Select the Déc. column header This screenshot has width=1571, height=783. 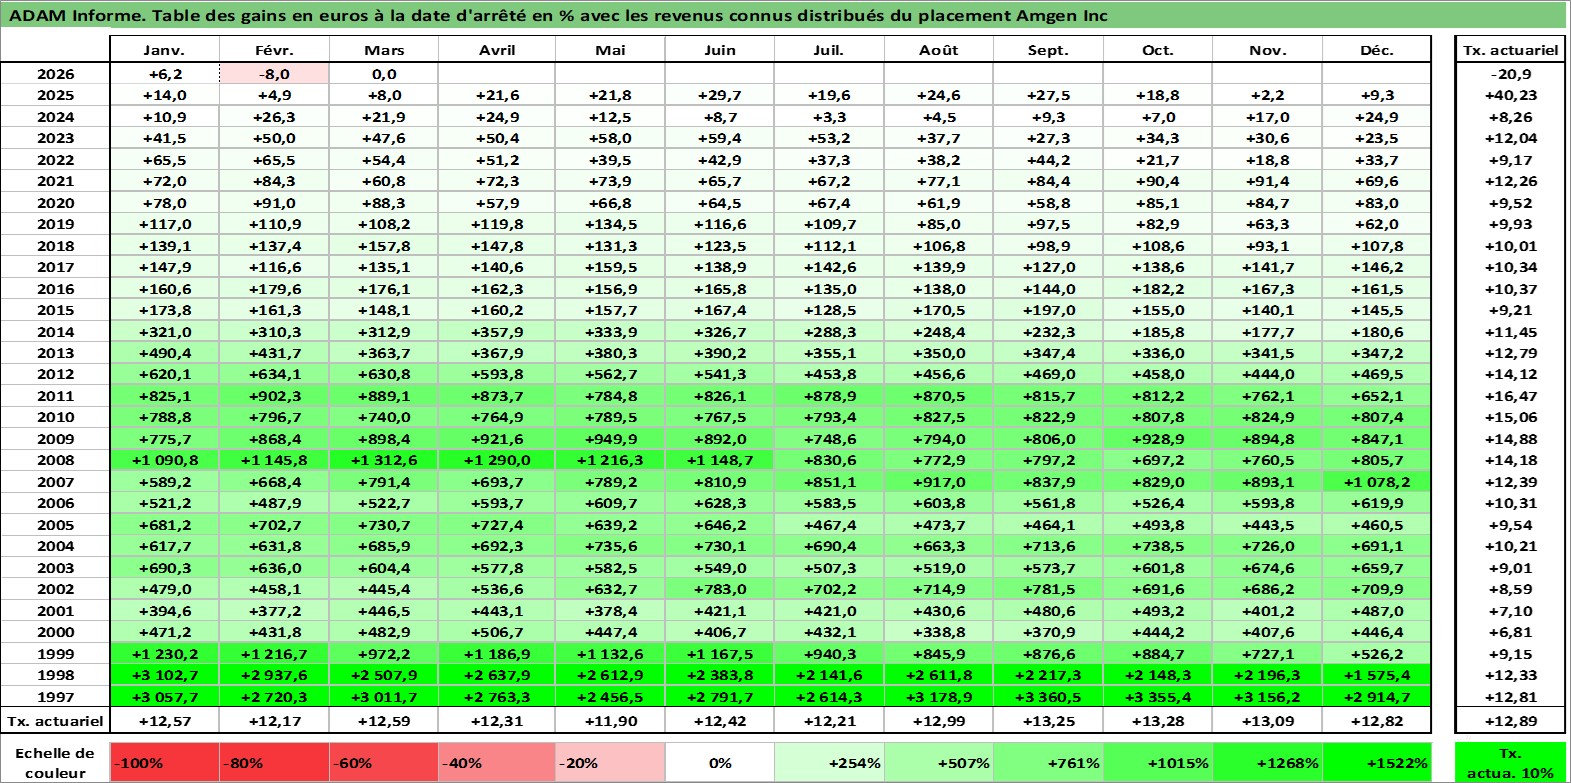click(1377, 50)
